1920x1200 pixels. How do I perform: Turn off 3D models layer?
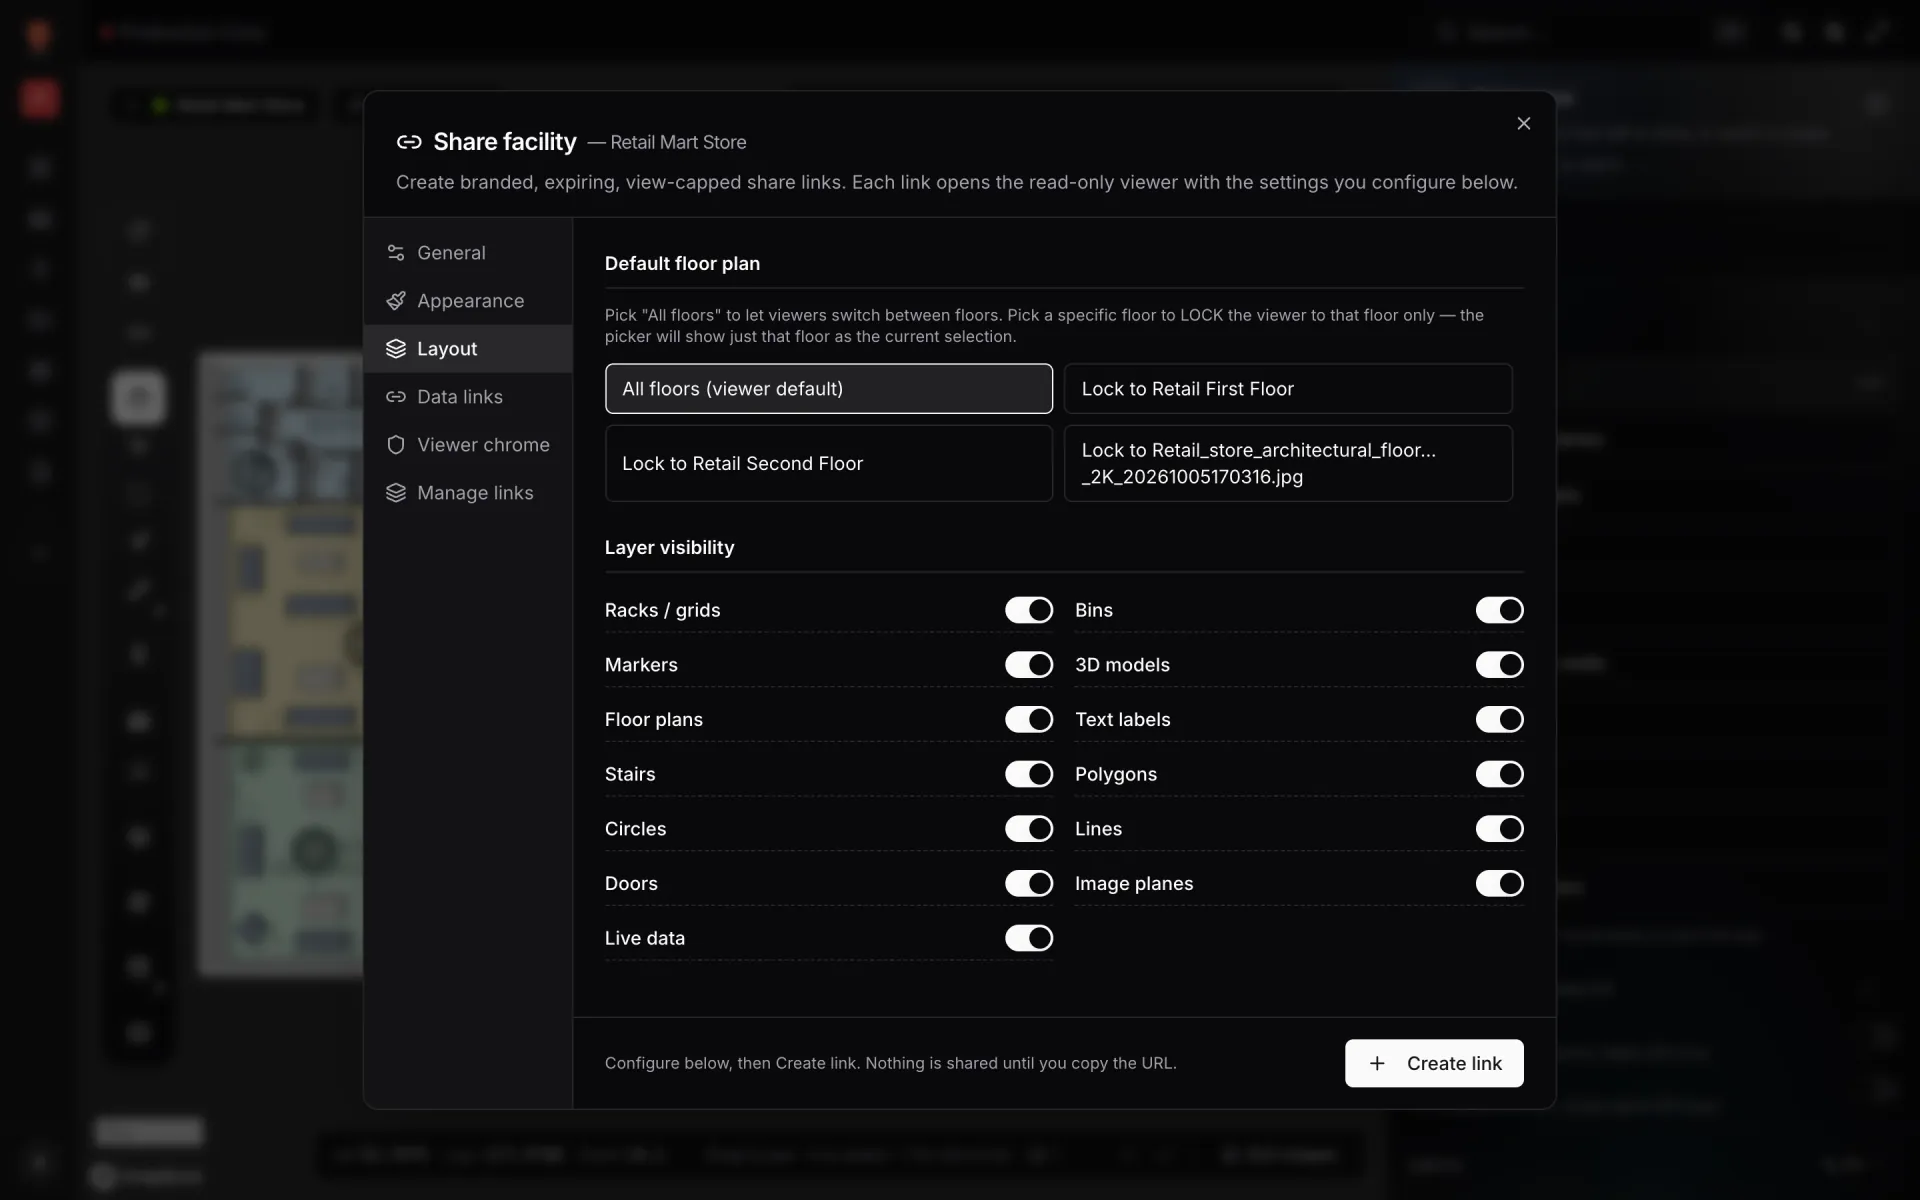(1499, 665)
